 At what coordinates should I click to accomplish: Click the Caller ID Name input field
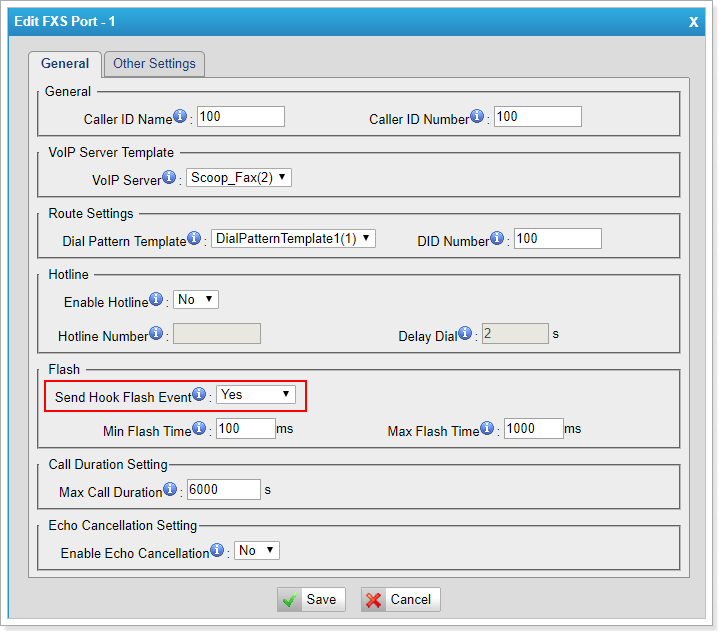(x=241, y=116)
